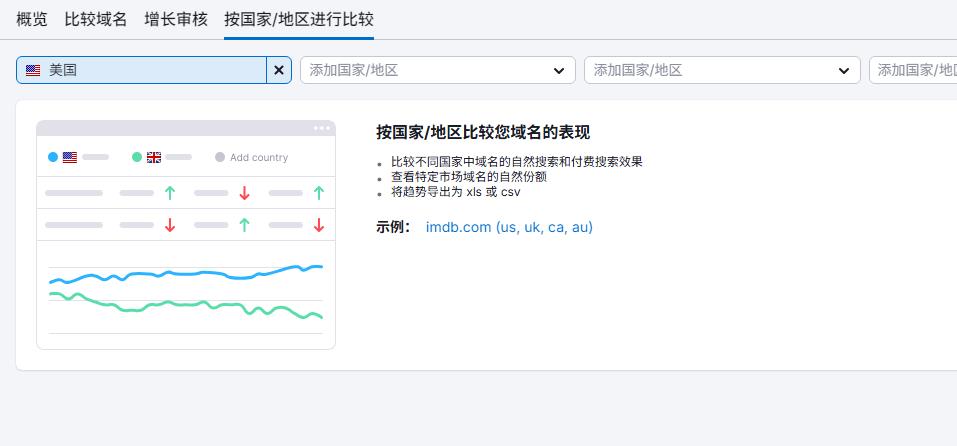Remove the 美国 country selection
Screen dimensions: 957x446
coord(279,70)
